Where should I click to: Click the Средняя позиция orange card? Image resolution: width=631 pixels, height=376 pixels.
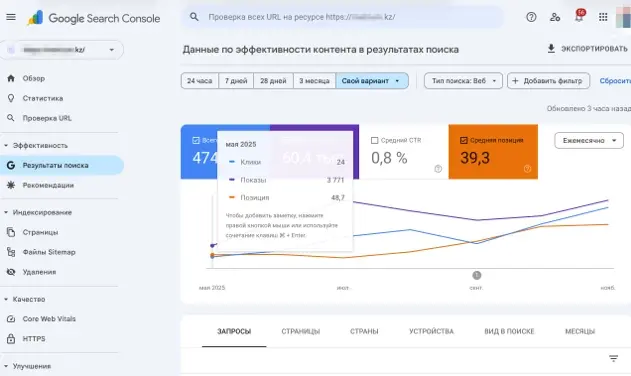[493, 152]
